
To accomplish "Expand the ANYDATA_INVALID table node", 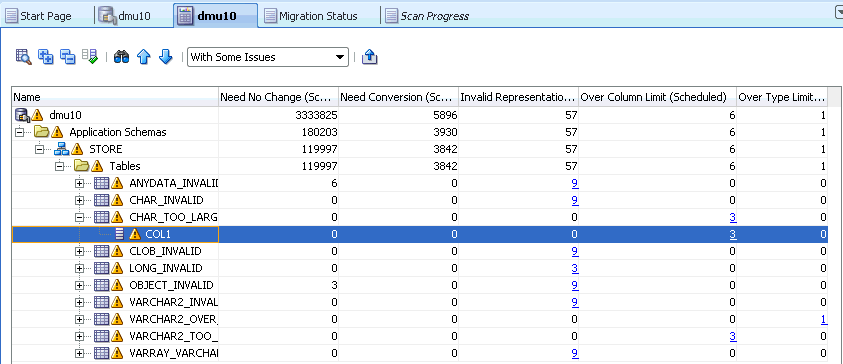I will tap(80, 183).
